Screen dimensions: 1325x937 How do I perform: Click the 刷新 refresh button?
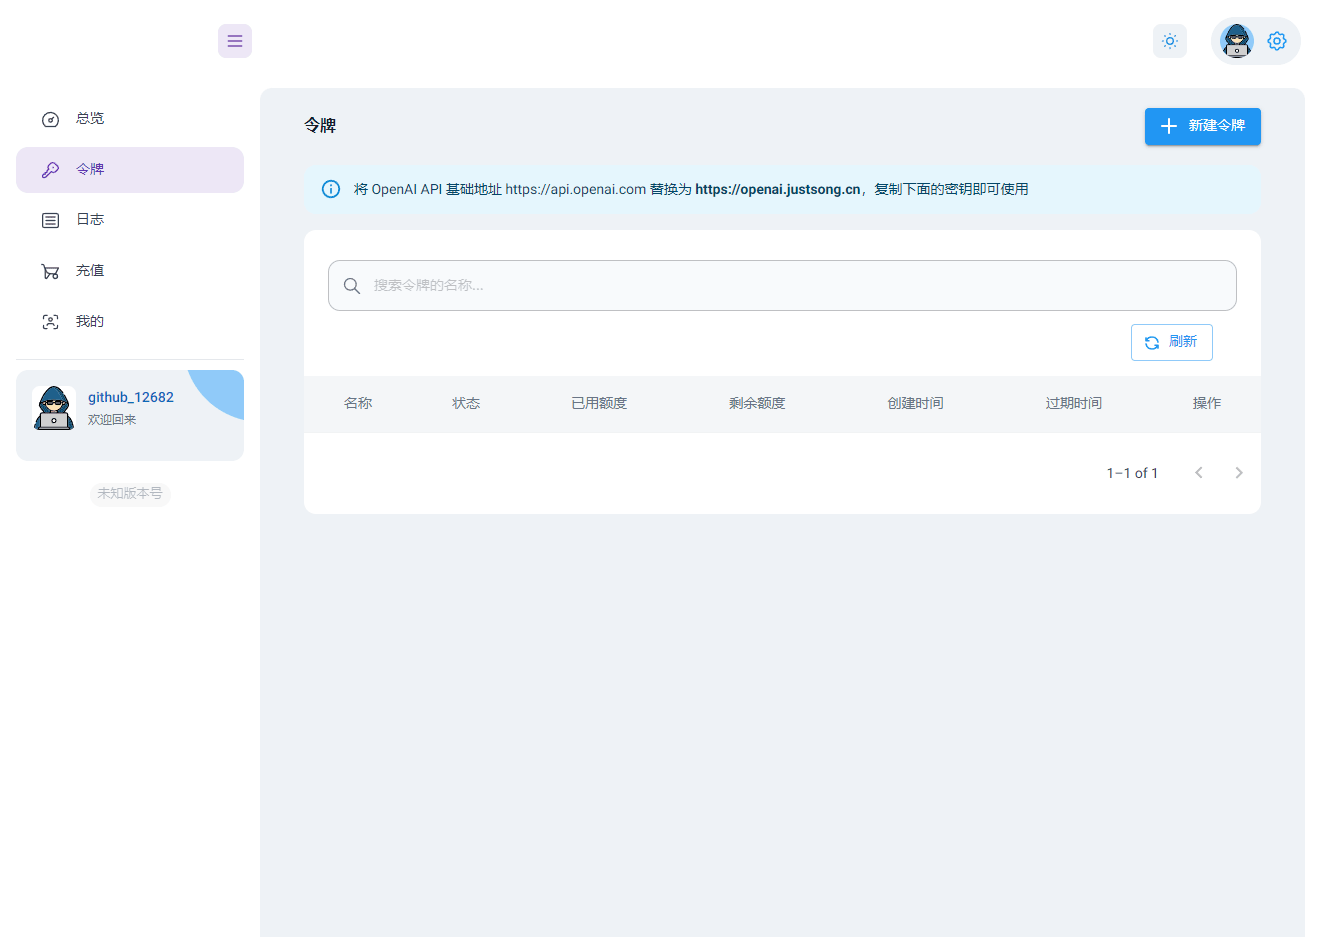pyautogui.click(x=1171, y=342)
